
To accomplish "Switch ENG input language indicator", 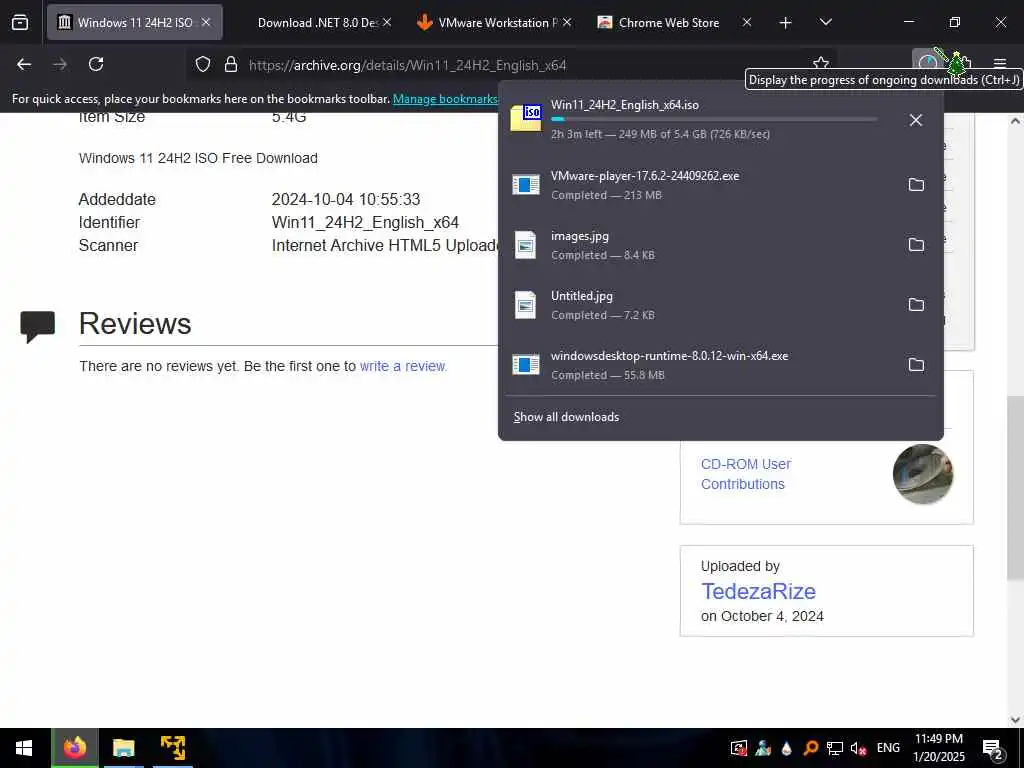I will click(x=888, y=748).
